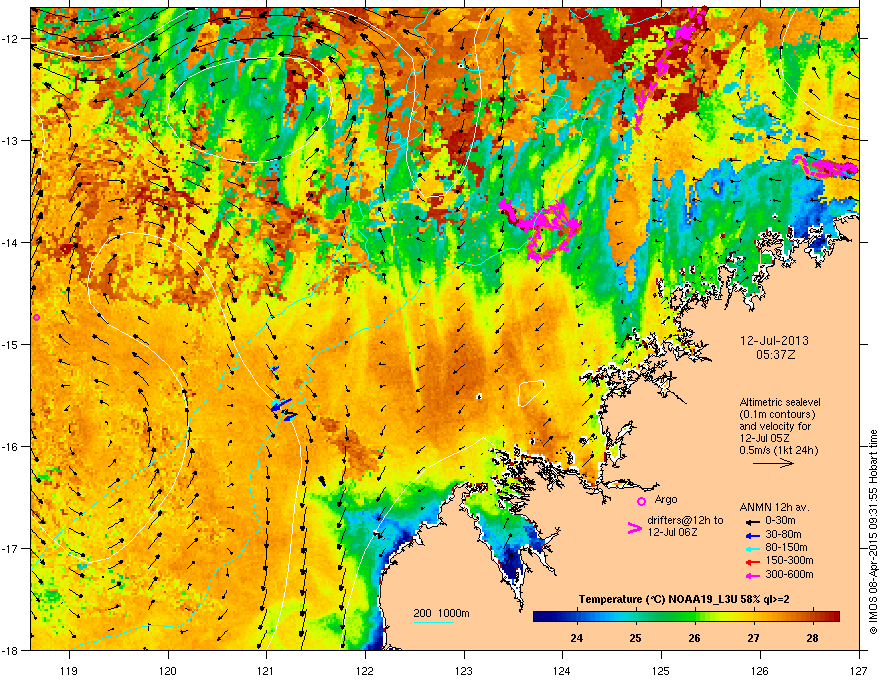Image resolution: width=880 pixels, height=680 pixels.
Task: Click the black 0-30m arrow legend symbol
Action: 751,521
